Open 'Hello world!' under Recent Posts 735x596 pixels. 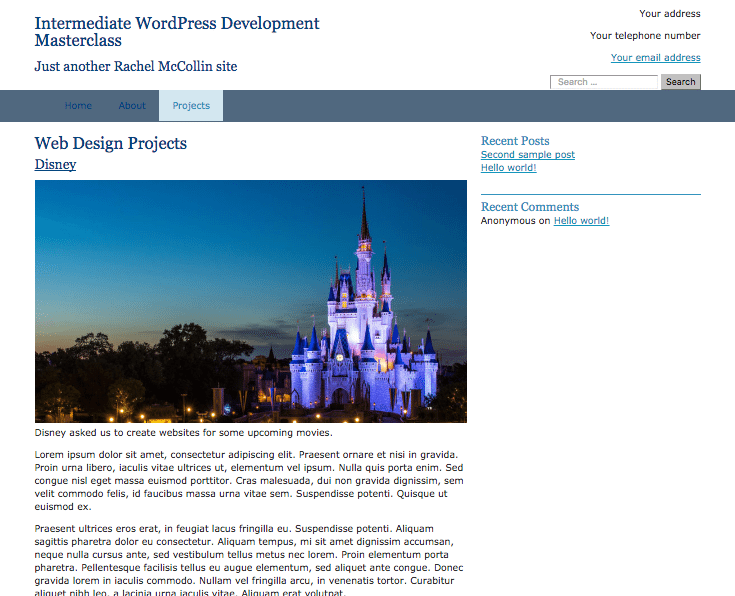pos(508,168)
